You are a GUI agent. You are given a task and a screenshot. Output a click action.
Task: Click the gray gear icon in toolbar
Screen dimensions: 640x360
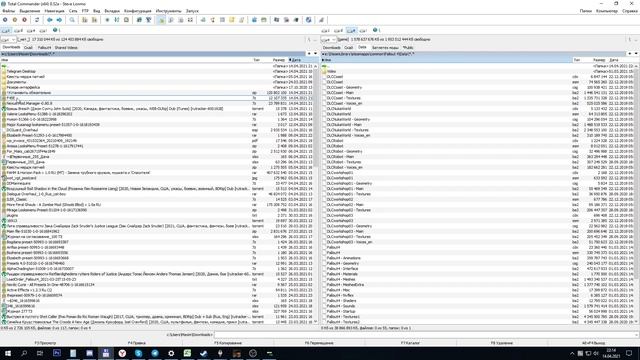(x=5, y=20)
